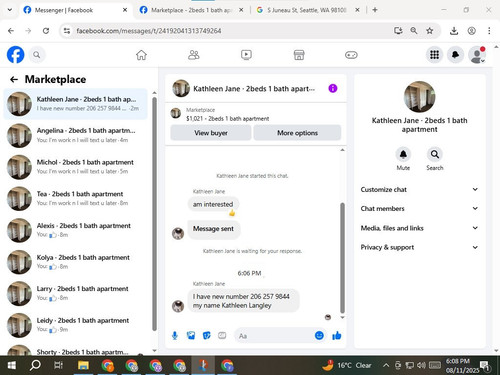This screenshot has width=500, height=375.
Task: Click the conversation list scrollbar
Action: click(154, 213)
